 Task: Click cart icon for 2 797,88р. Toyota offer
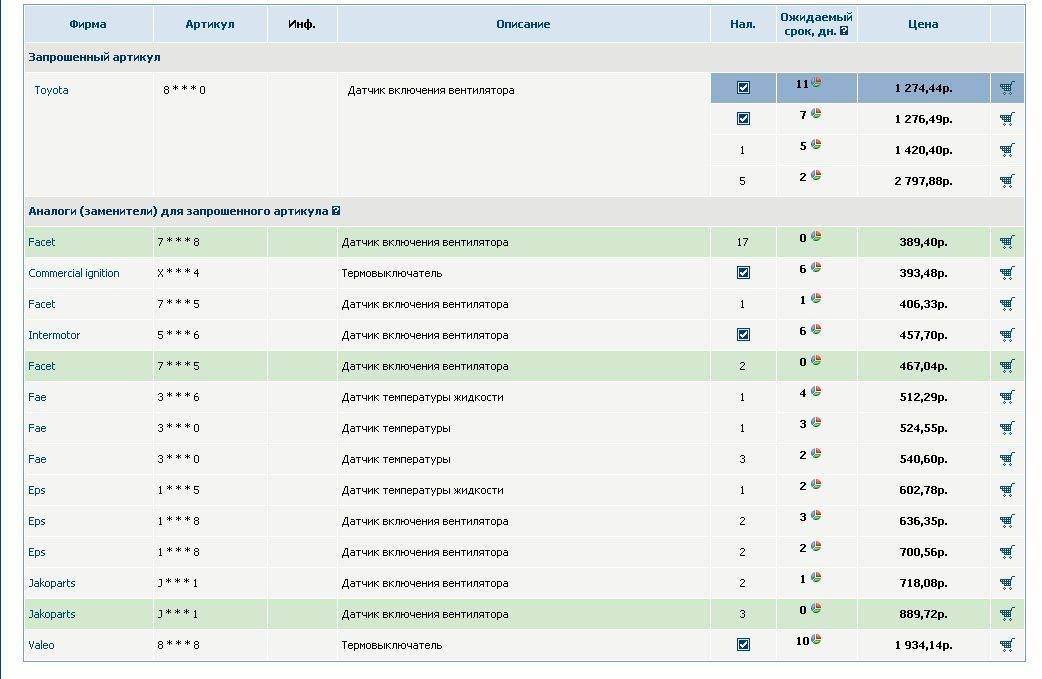(x=1006, y=181)
